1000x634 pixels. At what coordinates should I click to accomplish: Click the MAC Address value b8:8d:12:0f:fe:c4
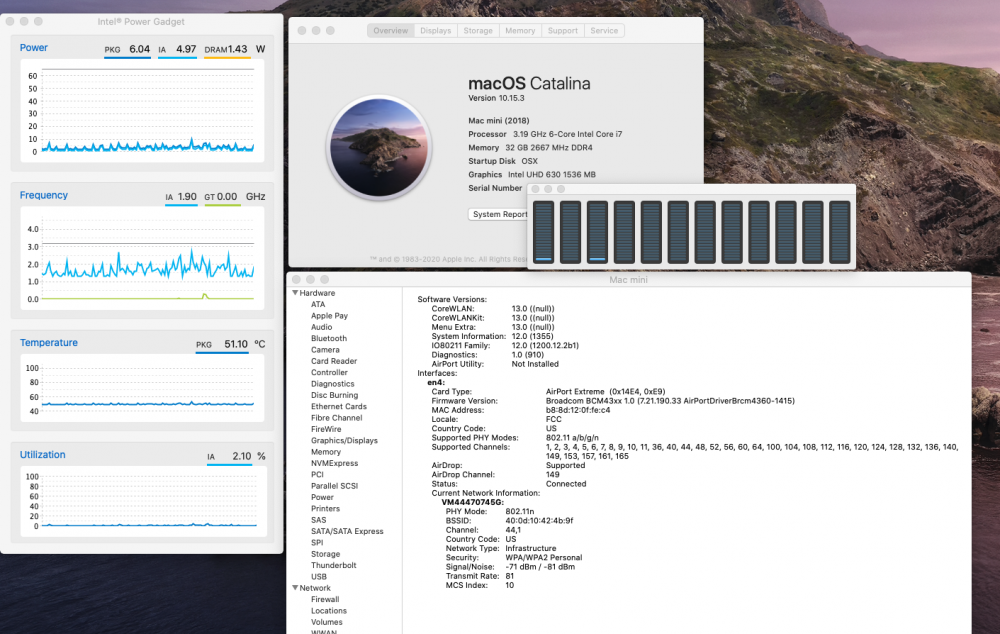(578, 410)
